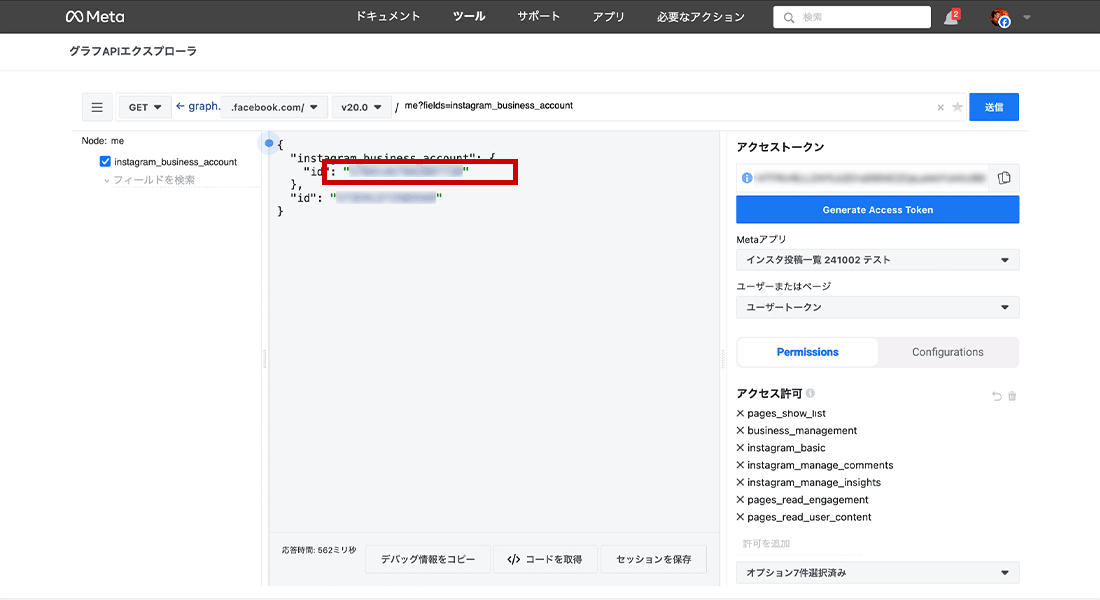
Task: Remove the instagram_basic permission
Action: 740,448
